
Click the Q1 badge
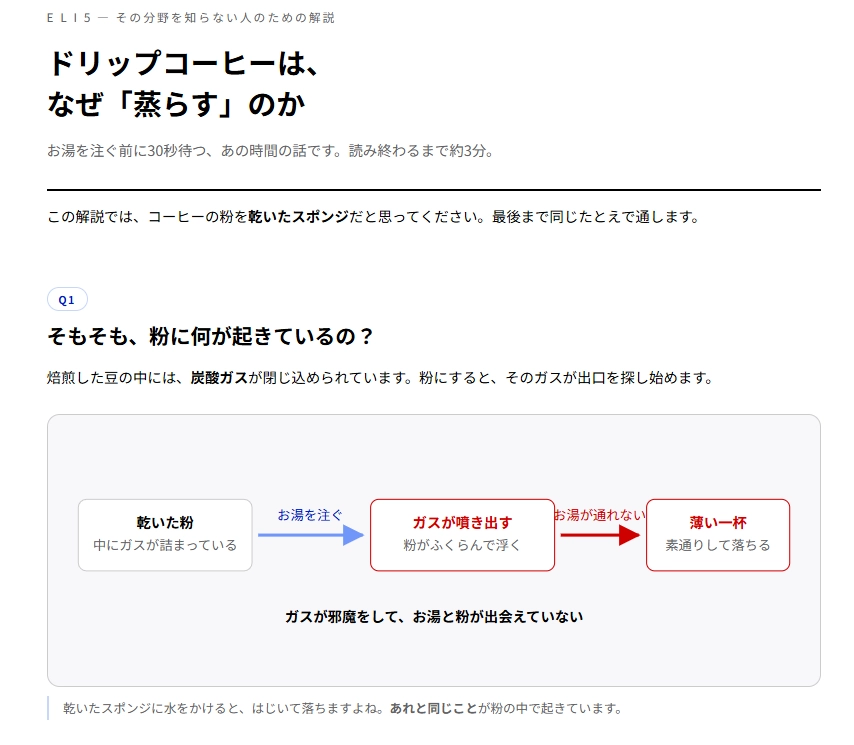point(67,300)
